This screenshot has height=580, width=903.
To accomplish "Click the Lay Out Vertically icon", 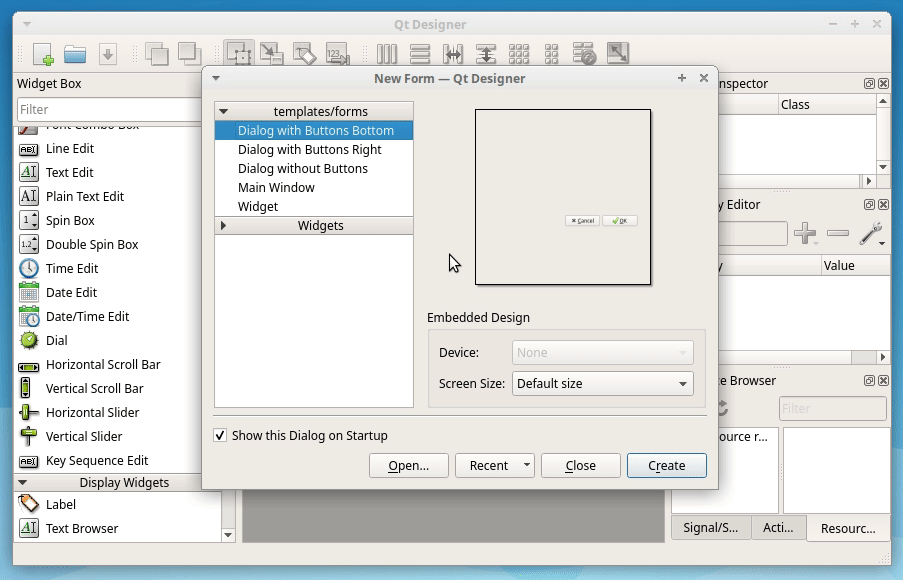I will click(417, 53).
